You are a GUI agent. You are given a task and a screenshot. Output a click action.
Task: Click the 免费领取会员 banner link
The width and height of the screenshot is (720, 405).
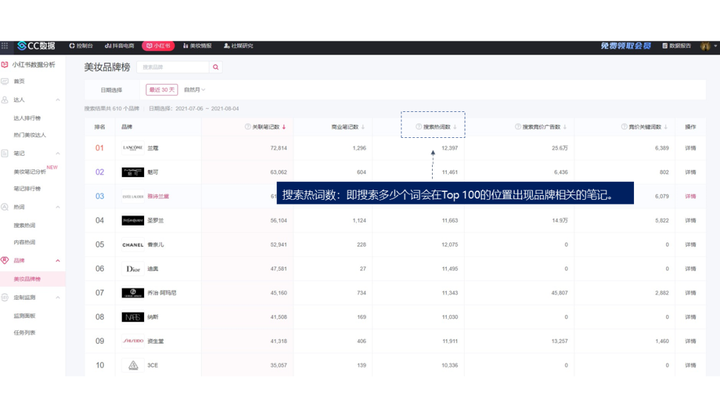[x=626, y=46]
